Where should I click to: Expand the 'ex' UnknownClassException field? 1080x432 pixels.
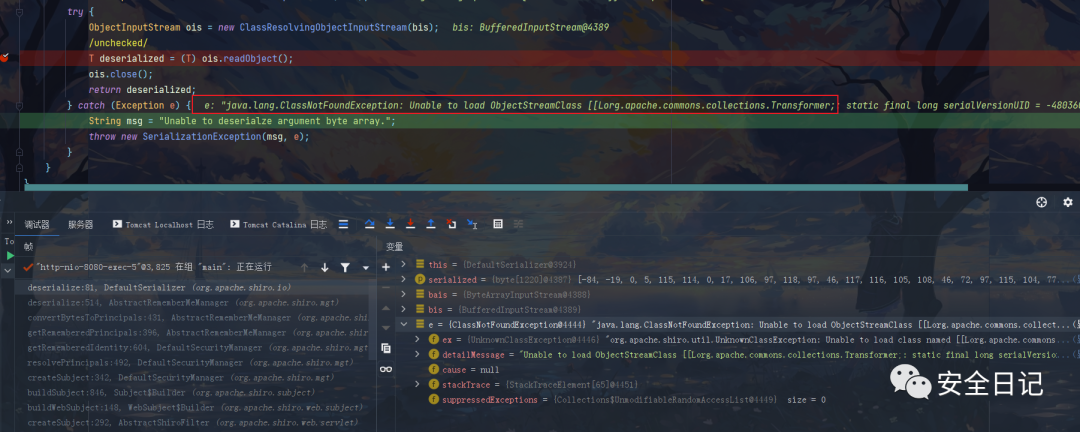417,340
